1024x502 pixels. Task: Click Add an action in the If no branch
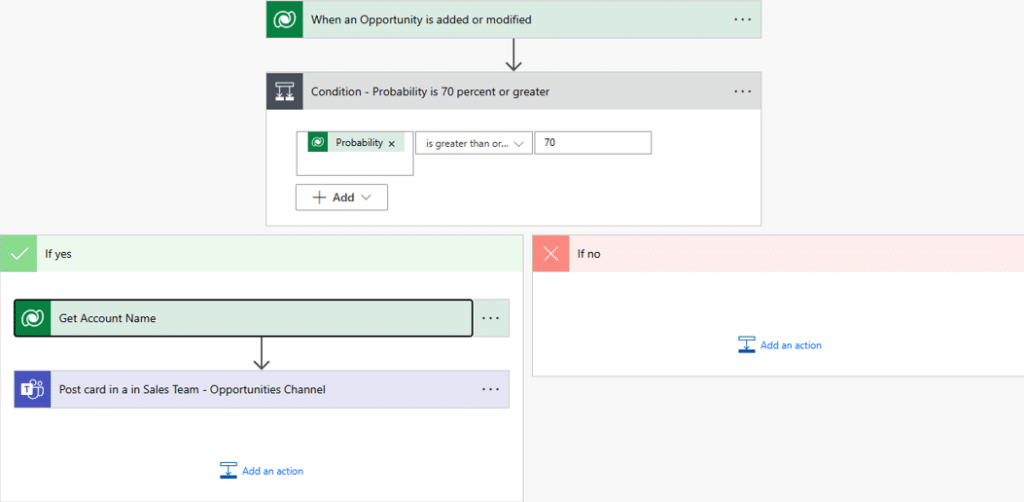click(x=780, y=345)
